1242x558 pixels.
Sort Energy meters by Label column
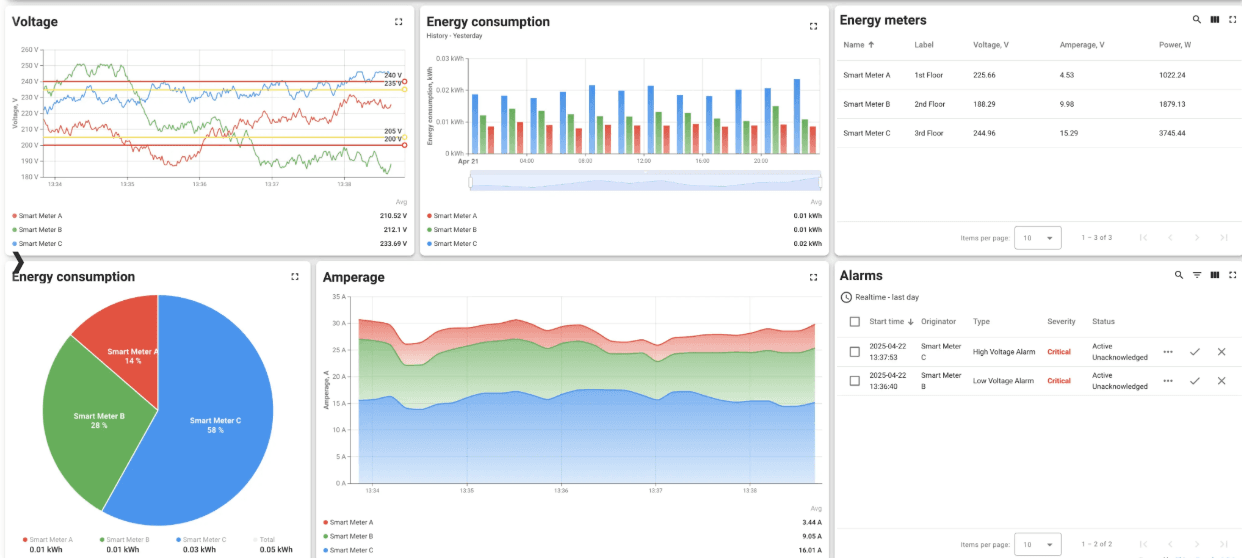coord(923,45)
